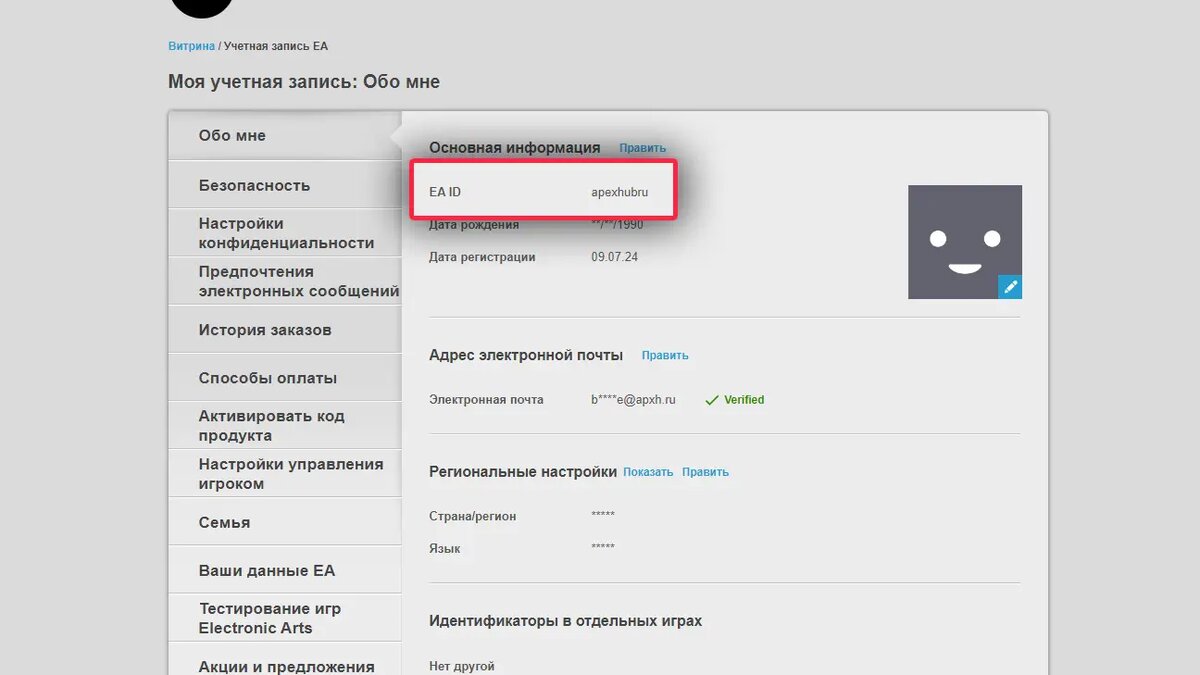Screen dimensions: 1200x675
Task: Click the Verified status label
Action: point(734,399)
